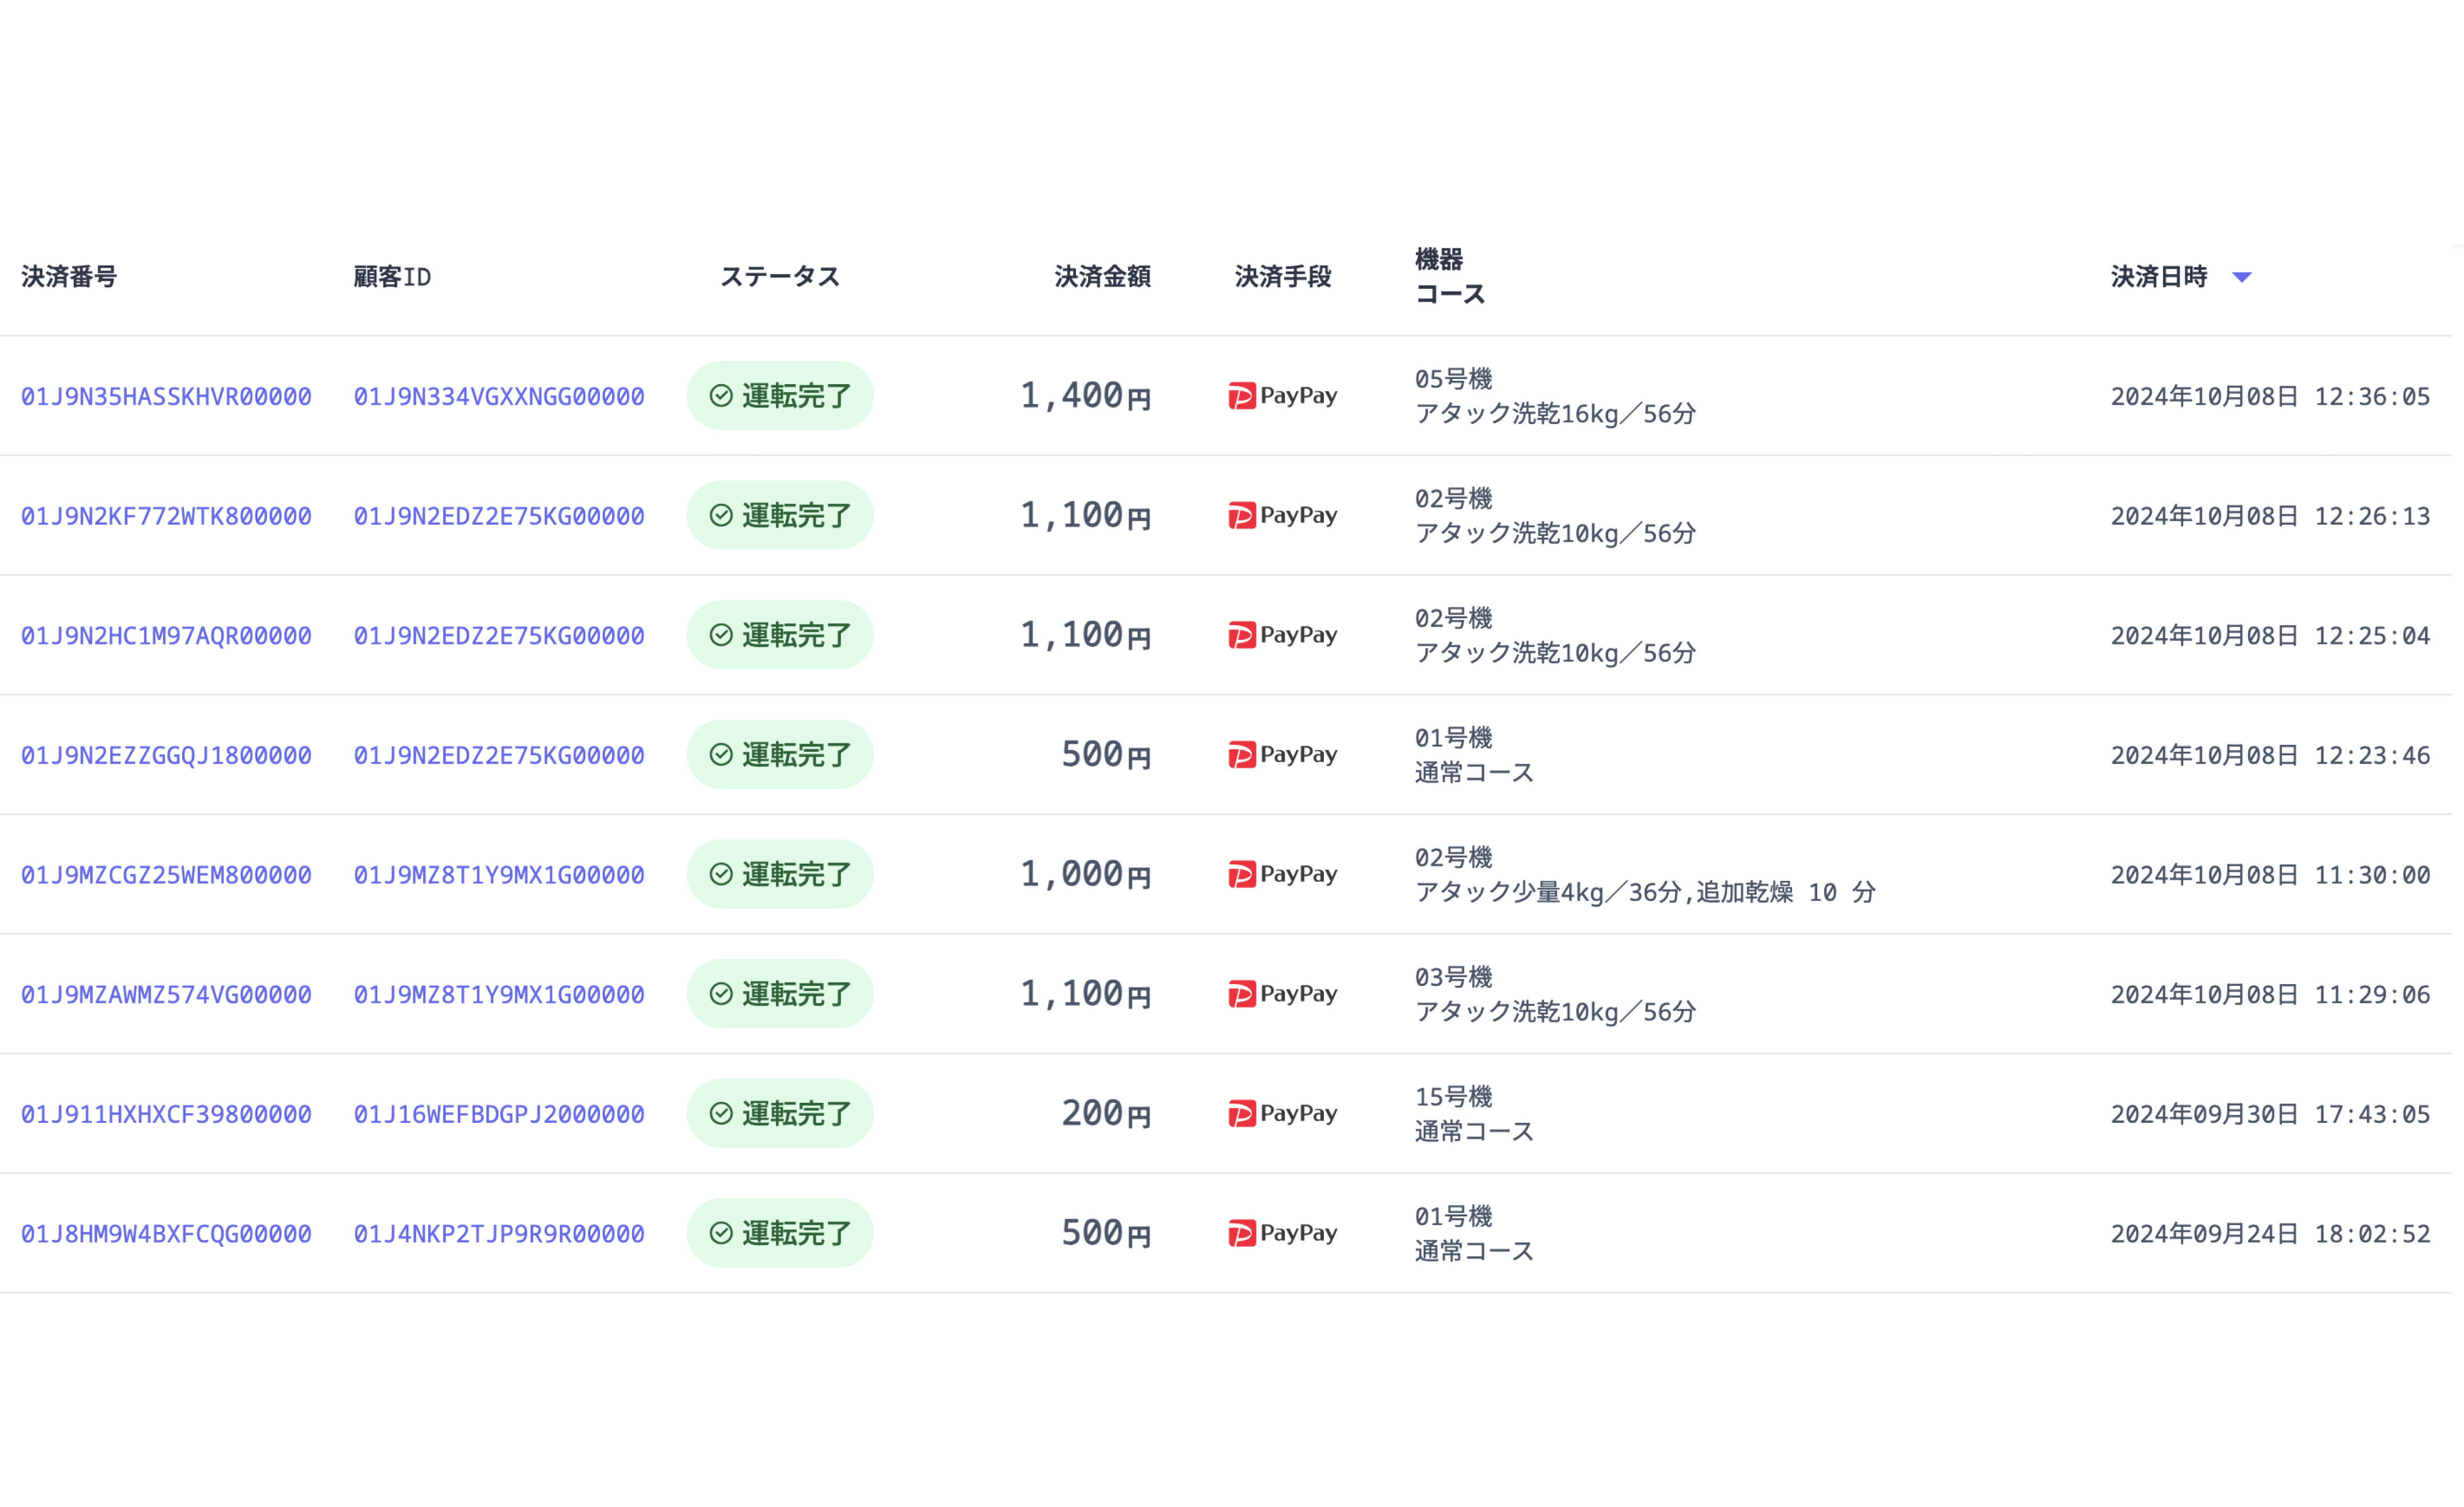
Task: Select the PayPay icon beside payment 01J9N2KF772WTK800000
Action: (x=1243, y=515)
